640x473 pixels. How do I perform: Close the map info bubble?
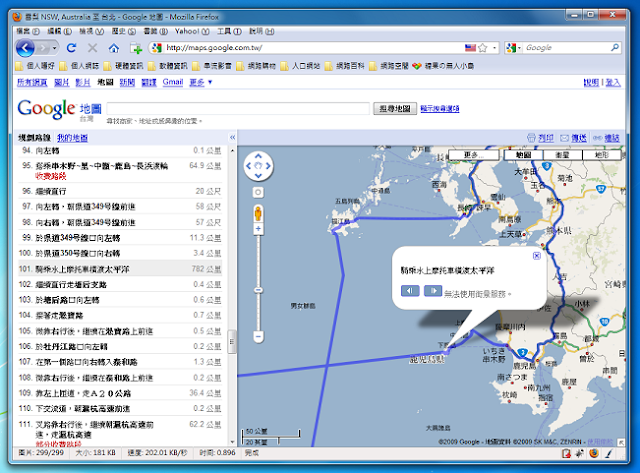(537, 256)
